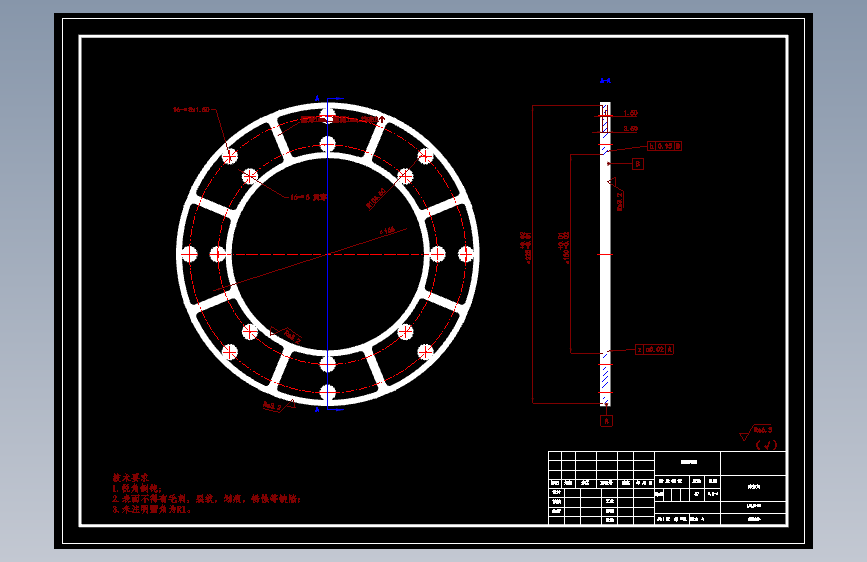867x562 pixels.
Task: Click the "16-Φ5" through-hole callout text
Action: [x=309, y=197]
